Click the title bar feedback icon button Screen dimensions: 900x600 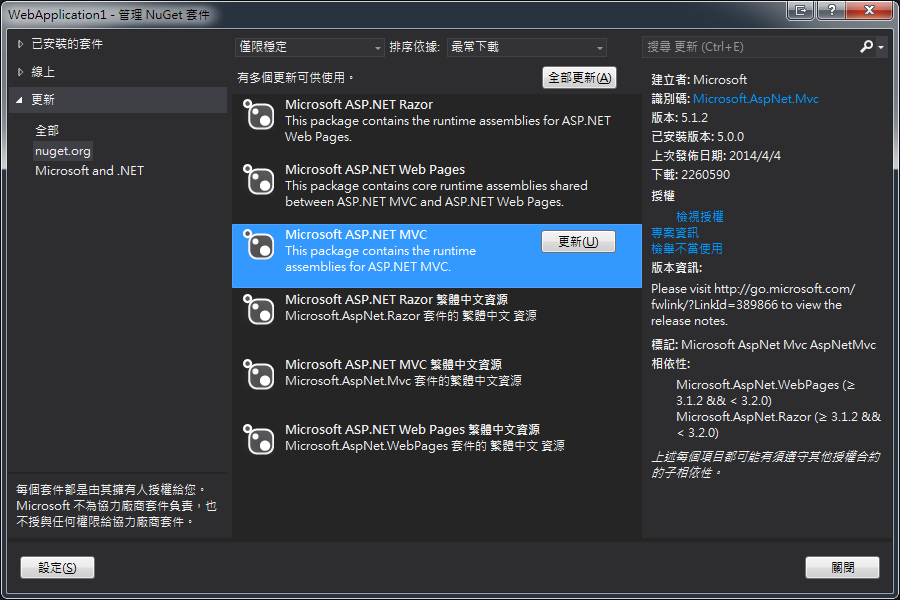coord(801,10)
